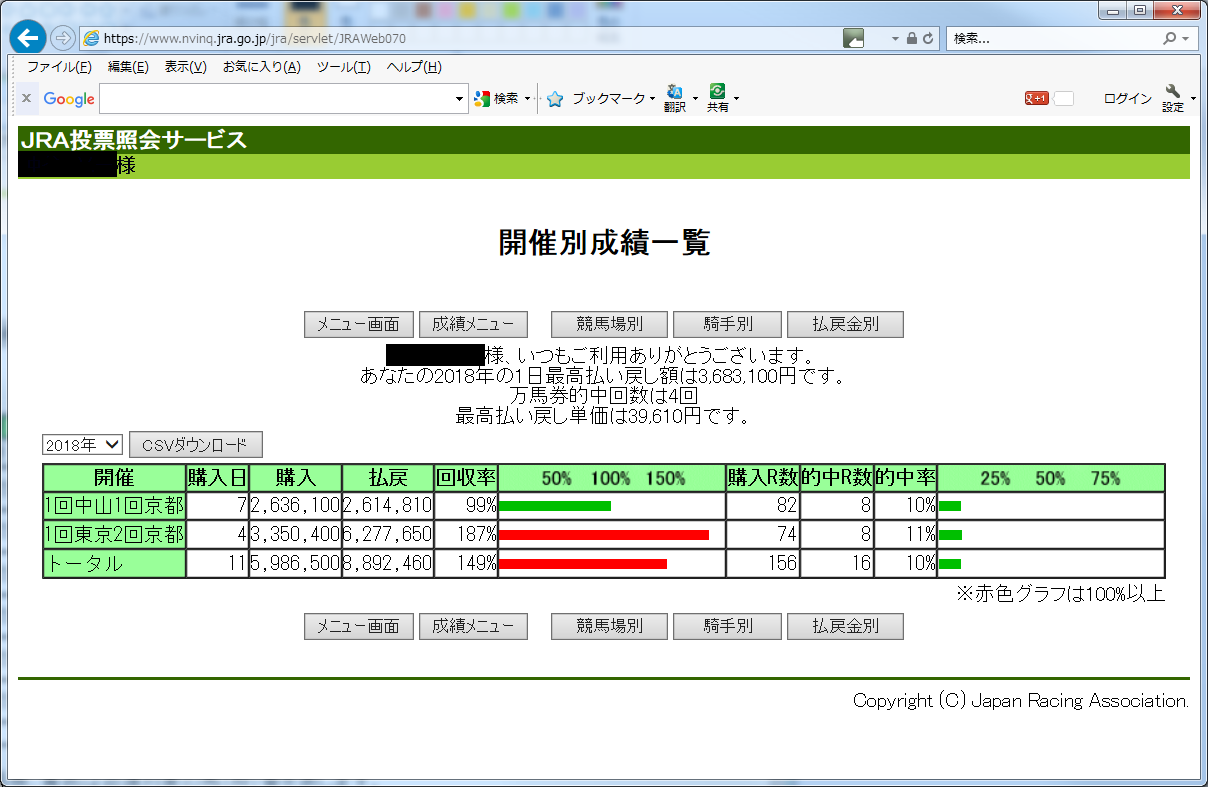Select the トータル row label
Viewport: 1208px width, 787px height.
(x=114, y=564)
